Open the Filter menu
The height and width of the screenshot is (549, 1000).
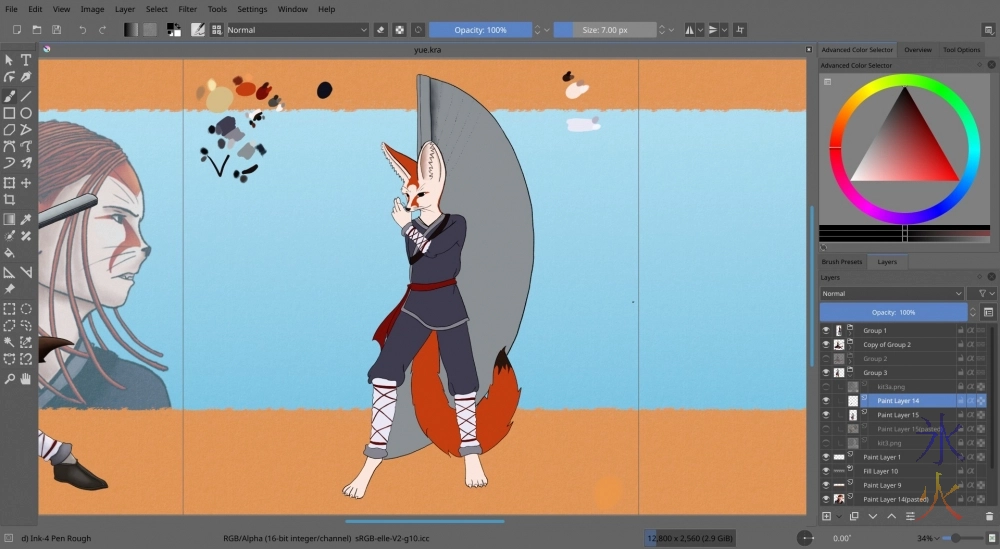tap(187, 9)
